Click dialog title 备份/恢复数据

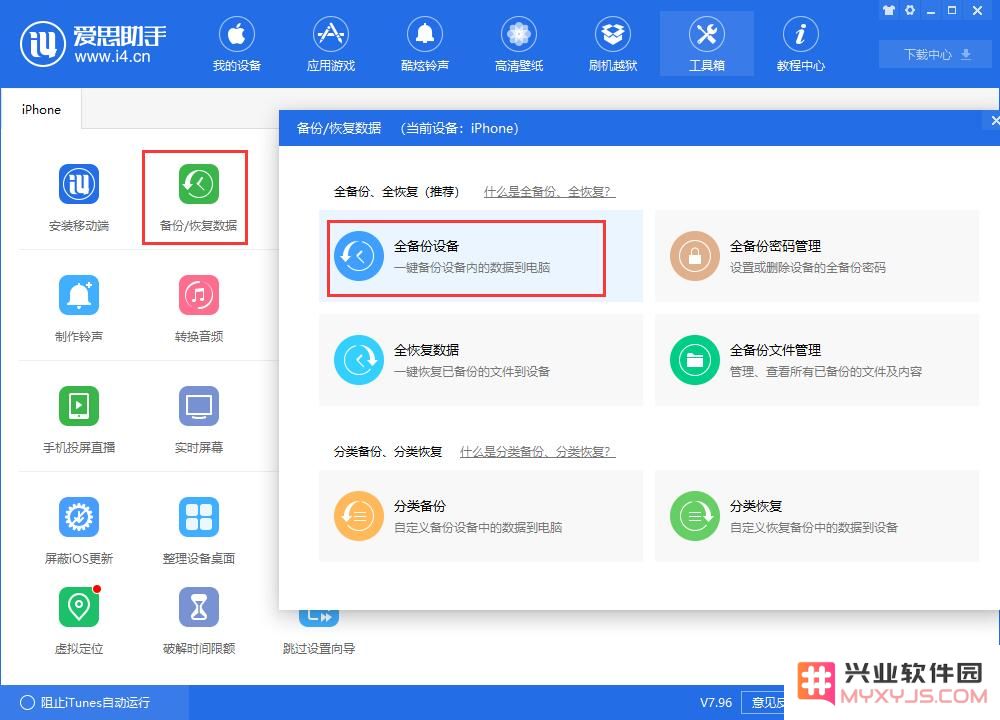[x=339, y=128]
